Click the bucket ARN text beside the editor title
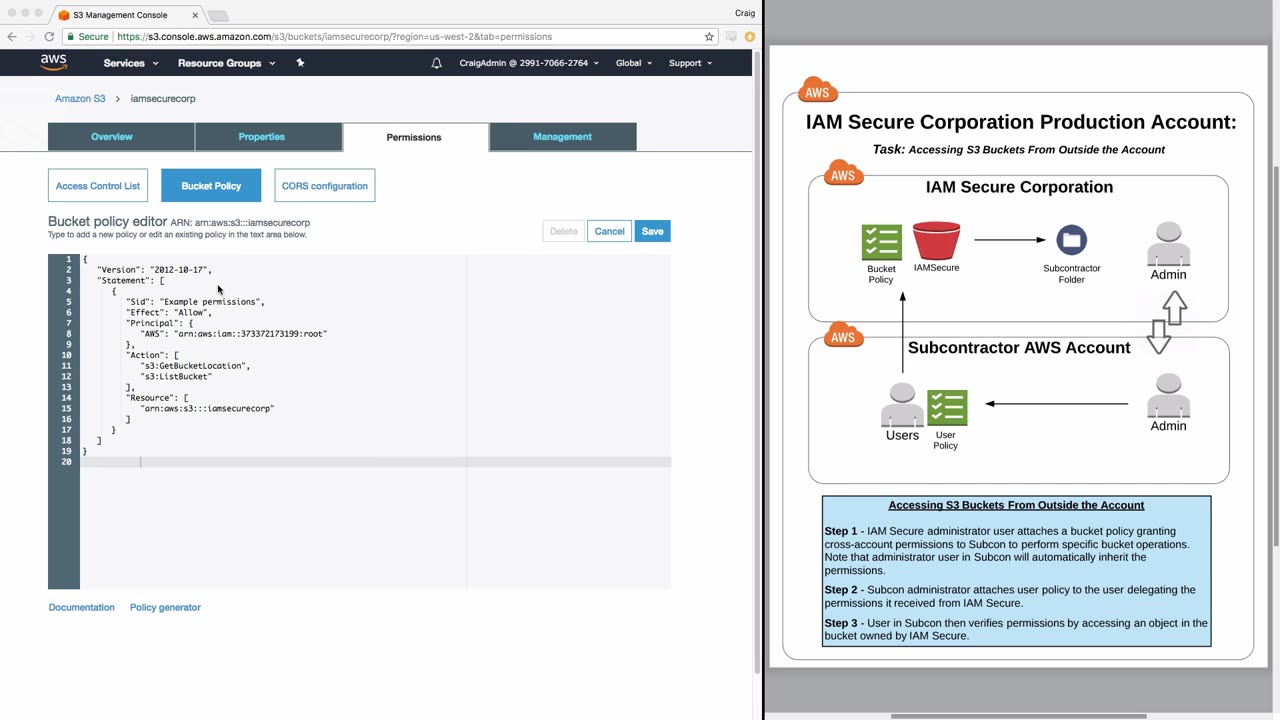The height and width of the screenshot is (720, 1280). (240, 223)
